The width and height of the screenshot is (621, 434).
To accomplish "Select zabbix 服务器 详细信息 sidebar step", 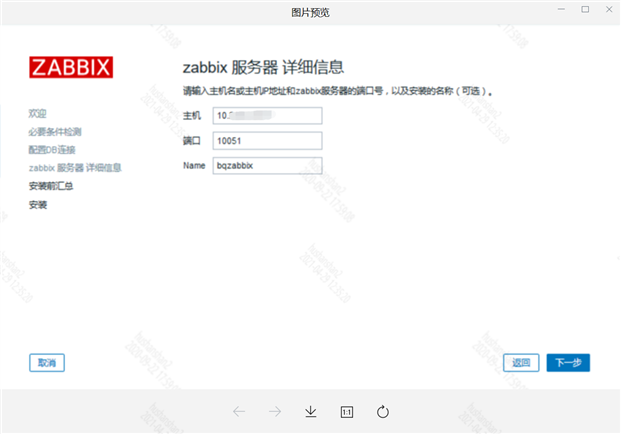I will [x=75, y=168].
